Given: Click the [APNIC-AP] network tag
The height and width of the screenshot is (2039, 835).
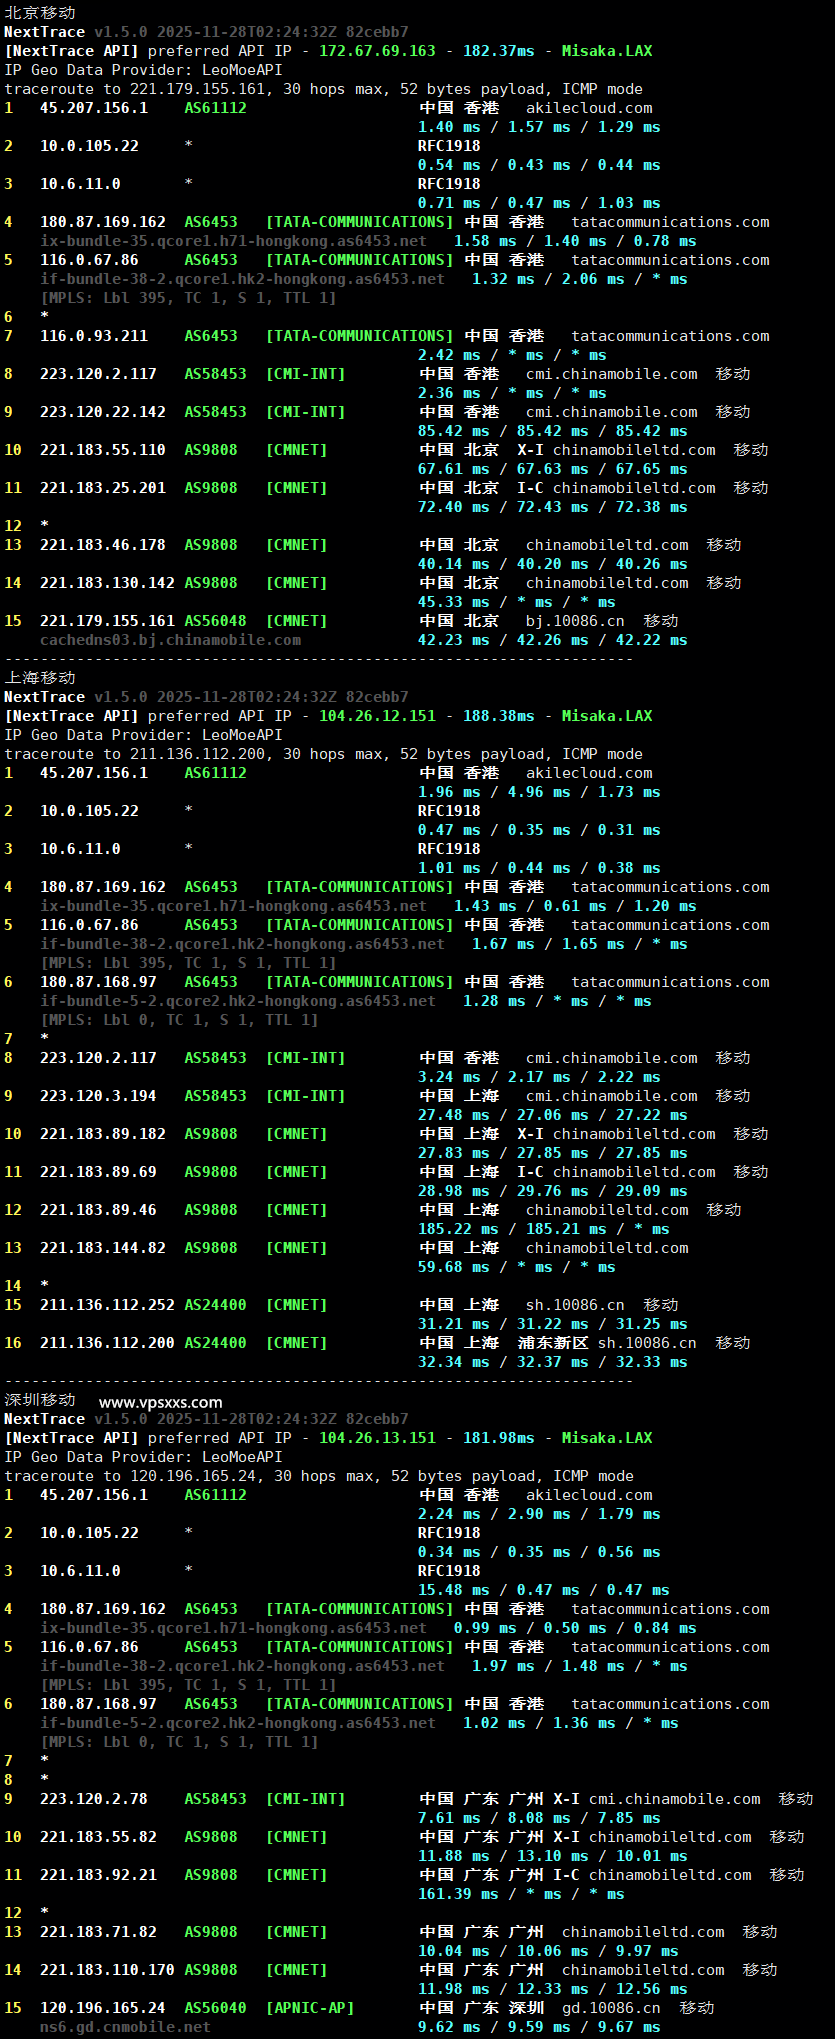Looking at the screenshot, I should (x=310, y=2008).
